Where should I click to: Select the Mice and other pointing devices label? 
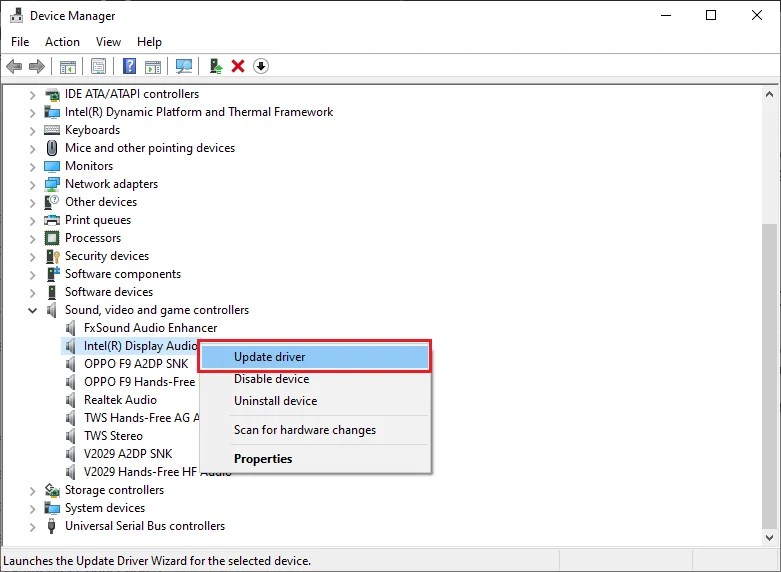(x=150, y=148)
